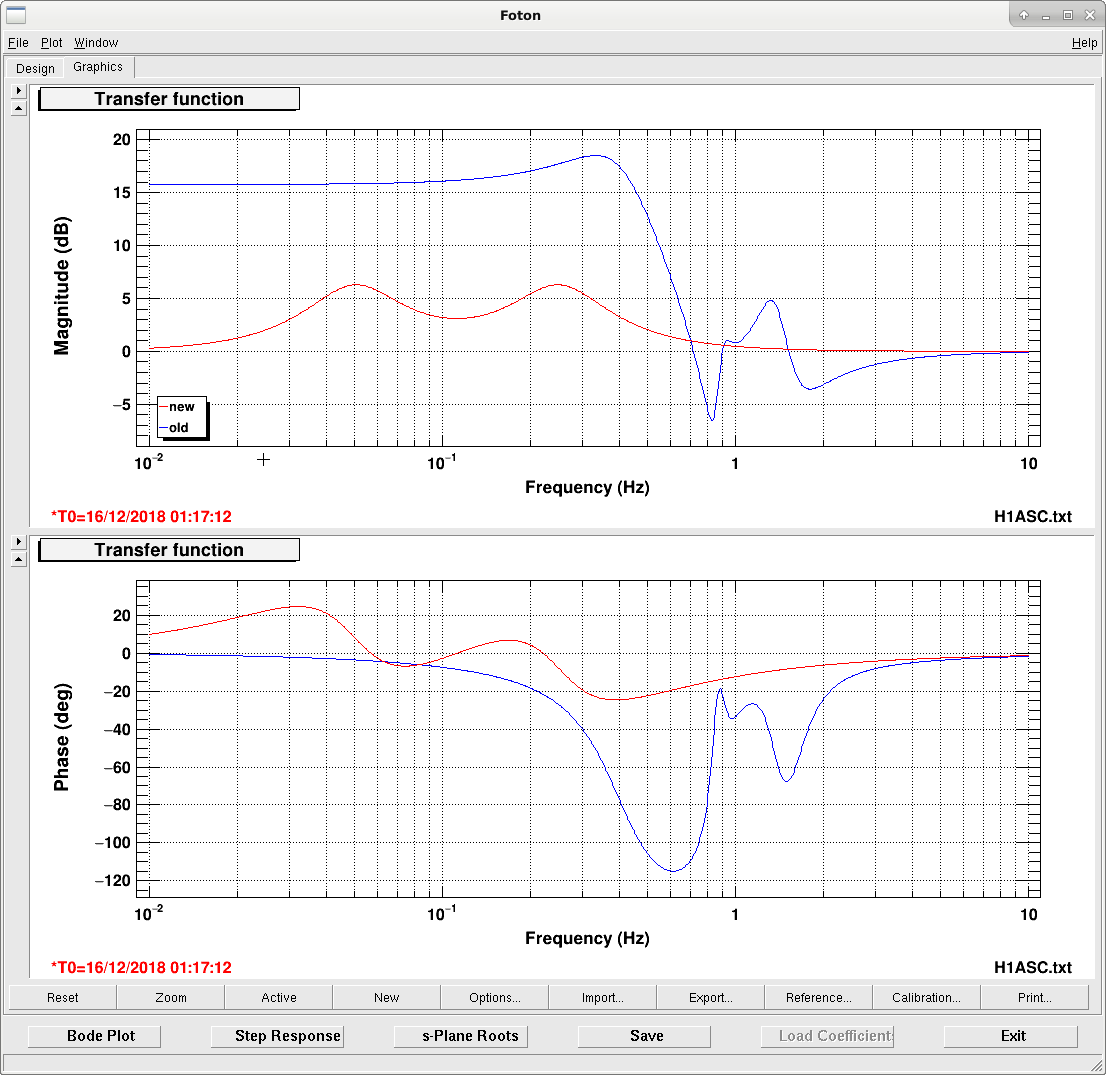Open the Calibration... dialog
The height and width of the screenshot is (1075, 1106).
coord(926,997)
